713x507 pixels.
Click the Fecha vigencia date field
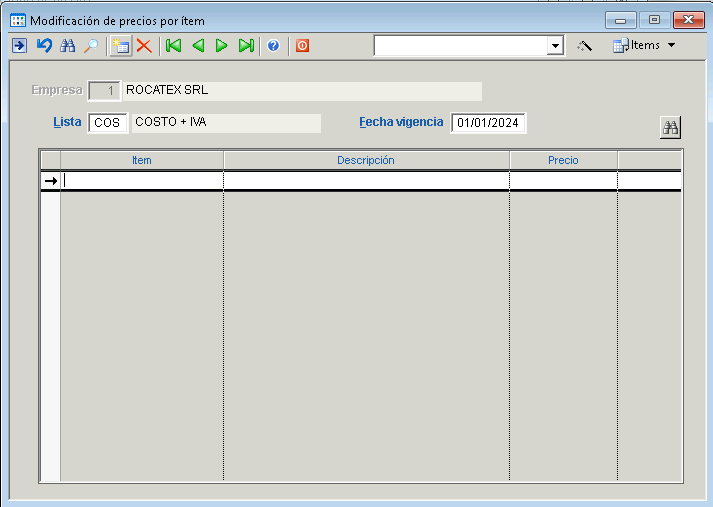(488, 123)
